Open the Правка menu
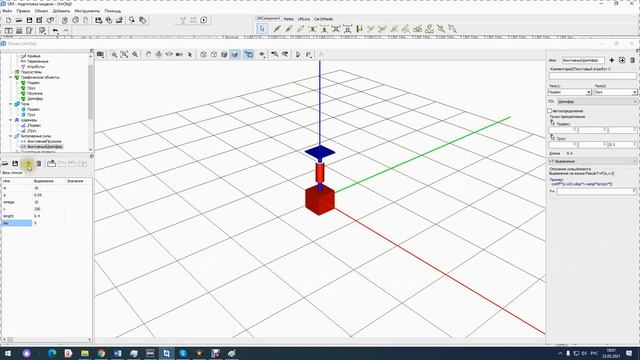Image resolution: width=640 pixels, height=360 pixels. pos(23,11)
